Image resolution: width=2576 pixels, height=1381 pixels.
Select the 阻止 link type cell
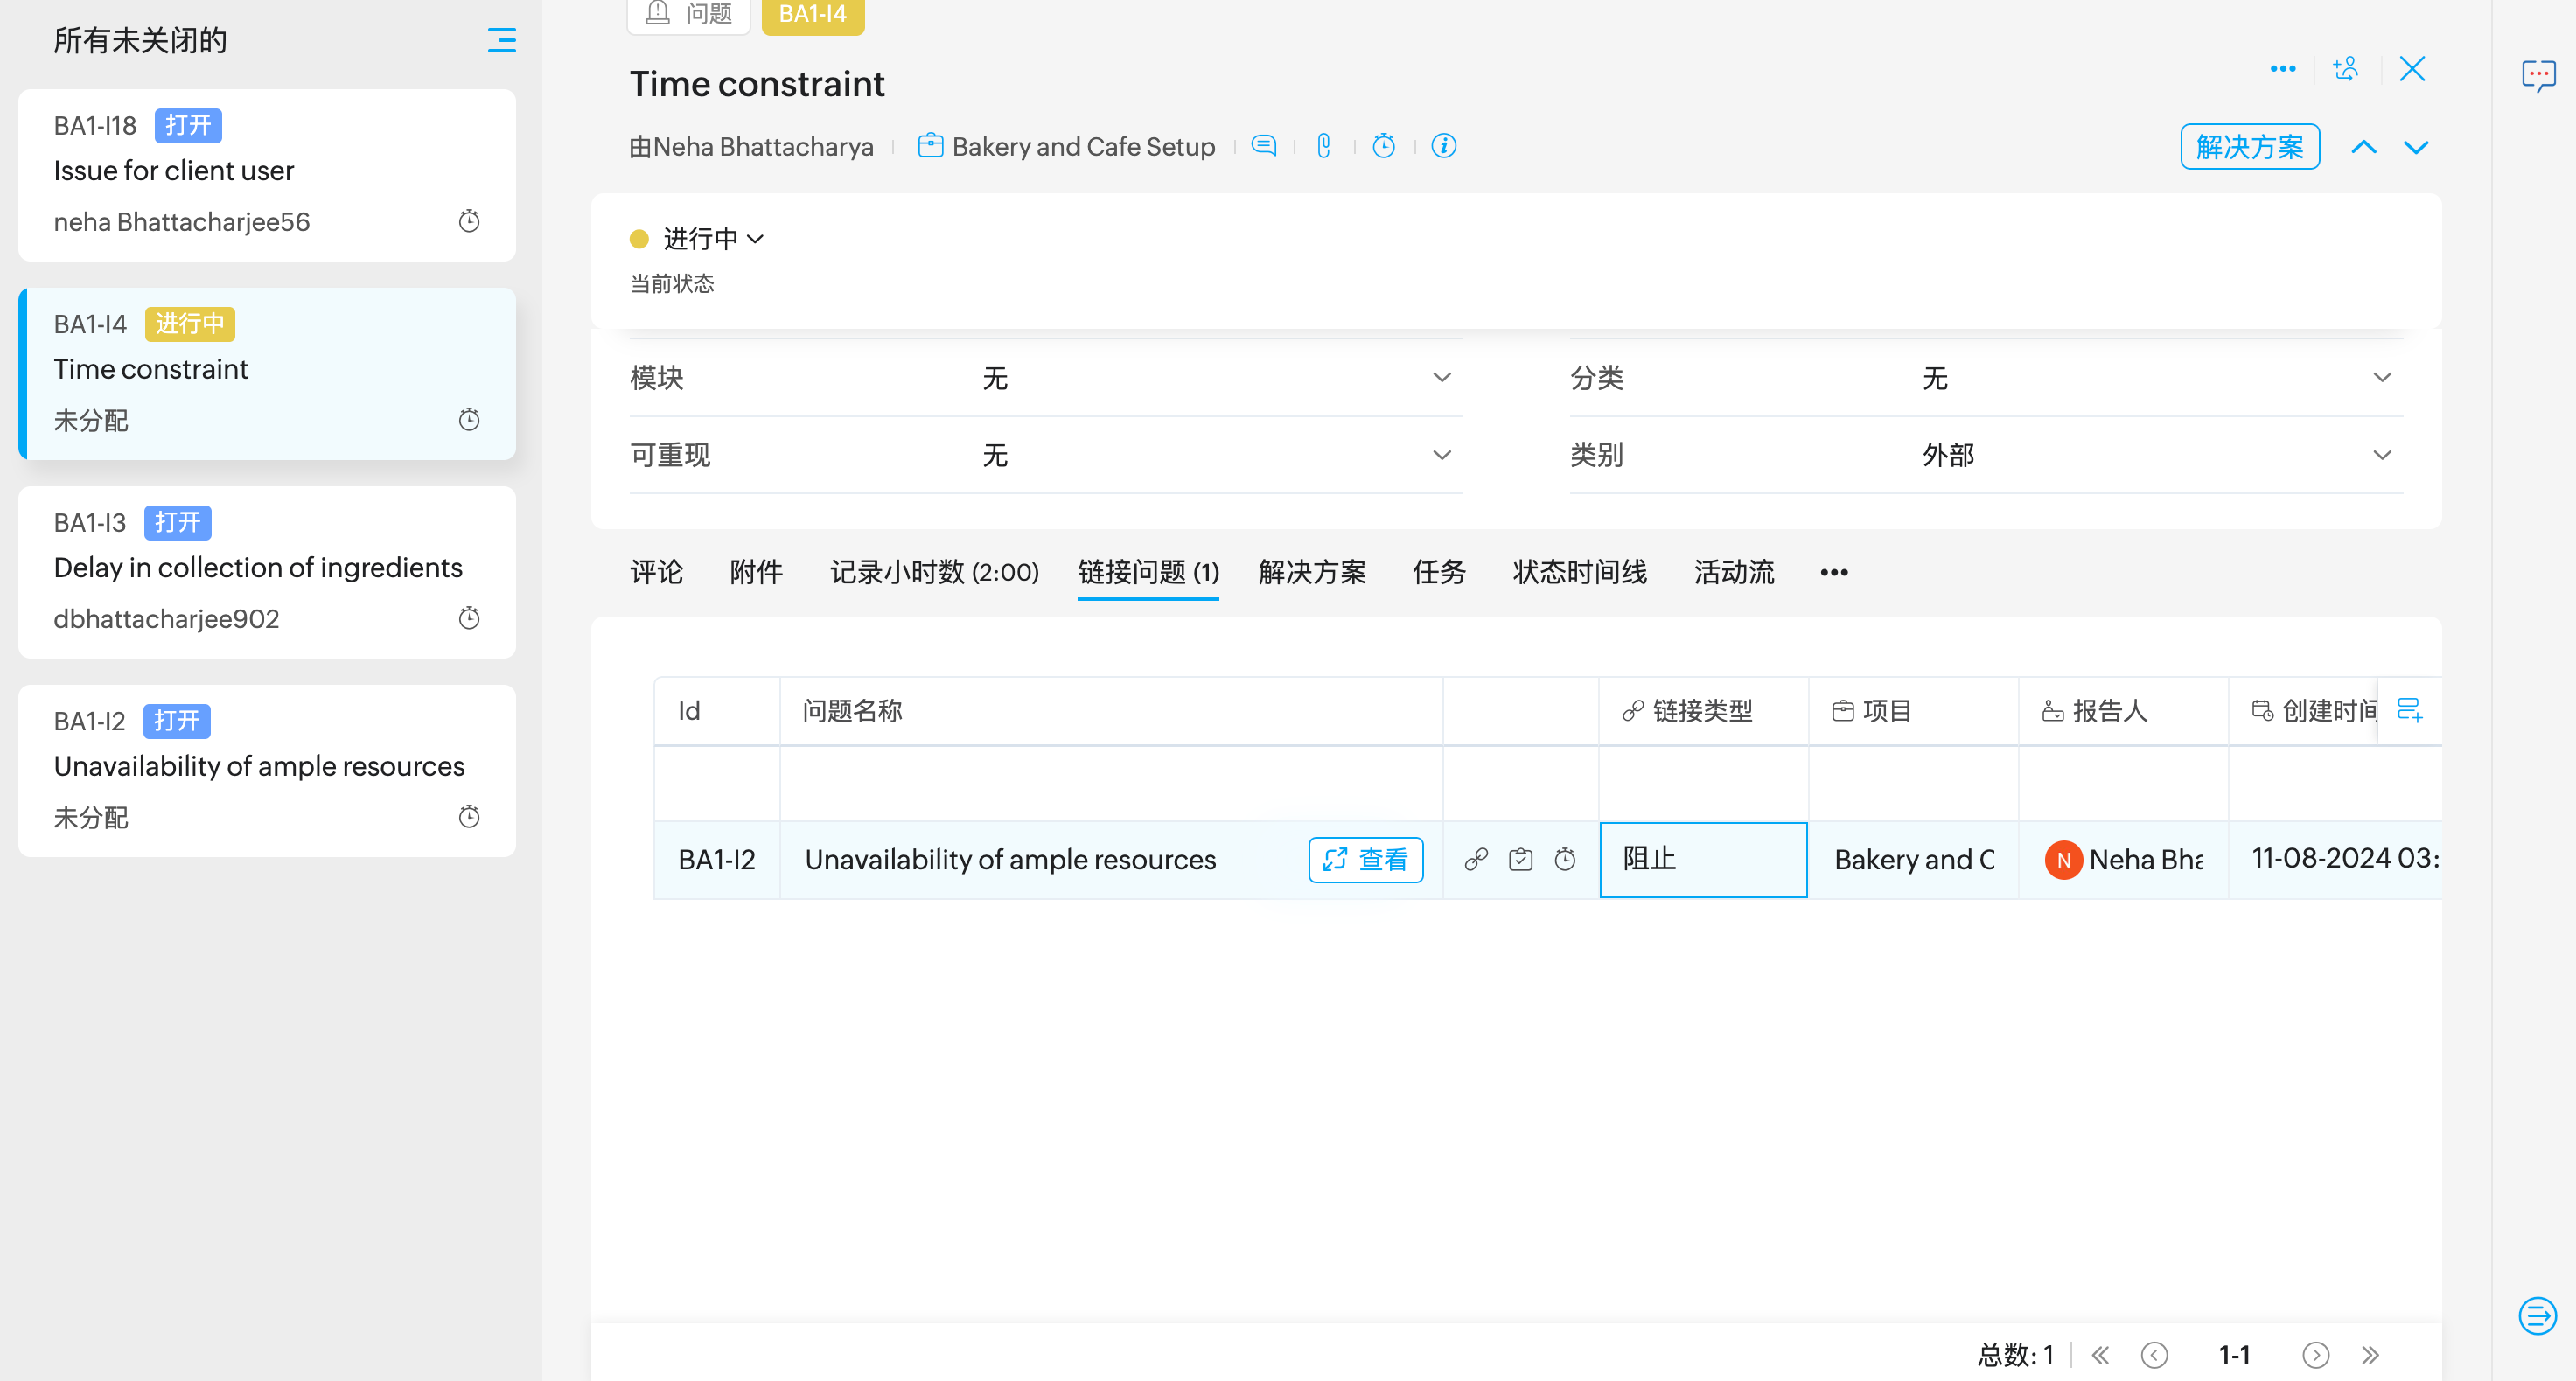[1702, 859]
